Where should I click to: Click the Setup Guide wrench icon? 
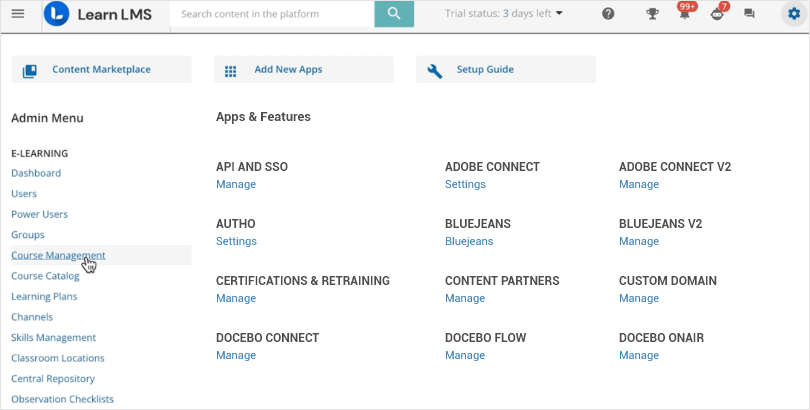click(435, 71)
